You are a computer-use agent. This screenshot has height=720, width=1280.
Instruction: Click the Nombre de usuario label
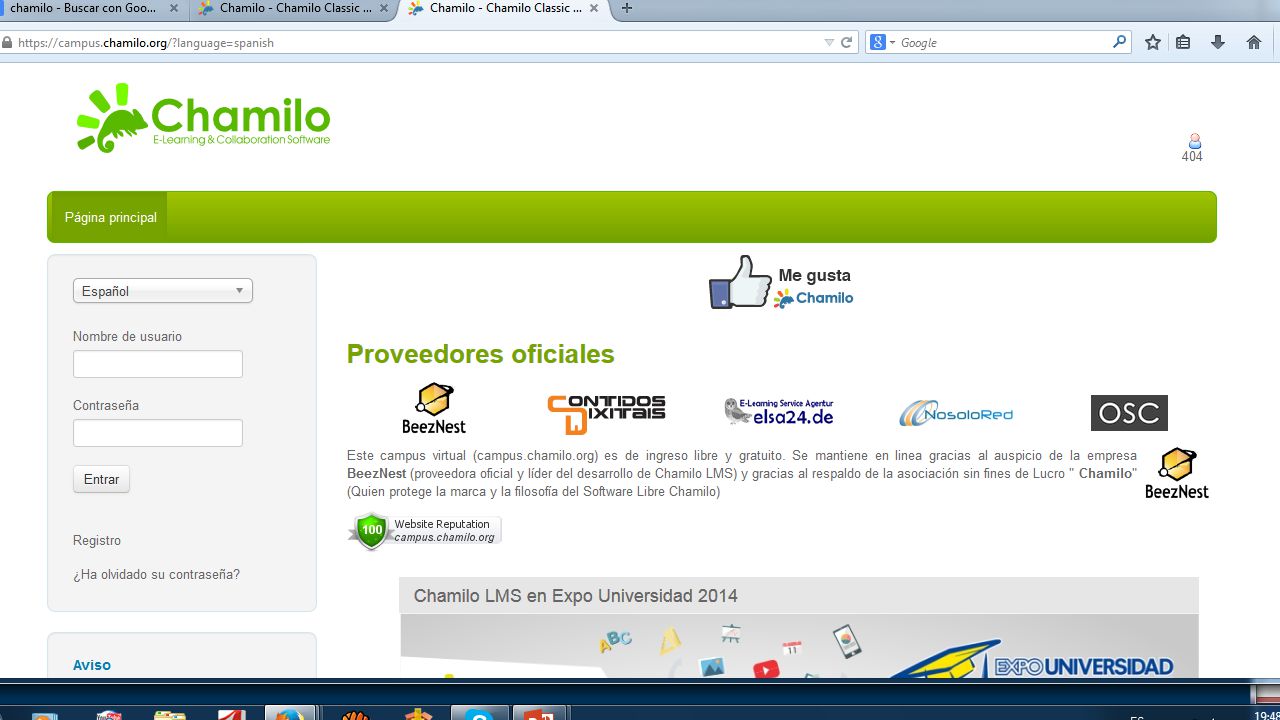coord(127,336)
